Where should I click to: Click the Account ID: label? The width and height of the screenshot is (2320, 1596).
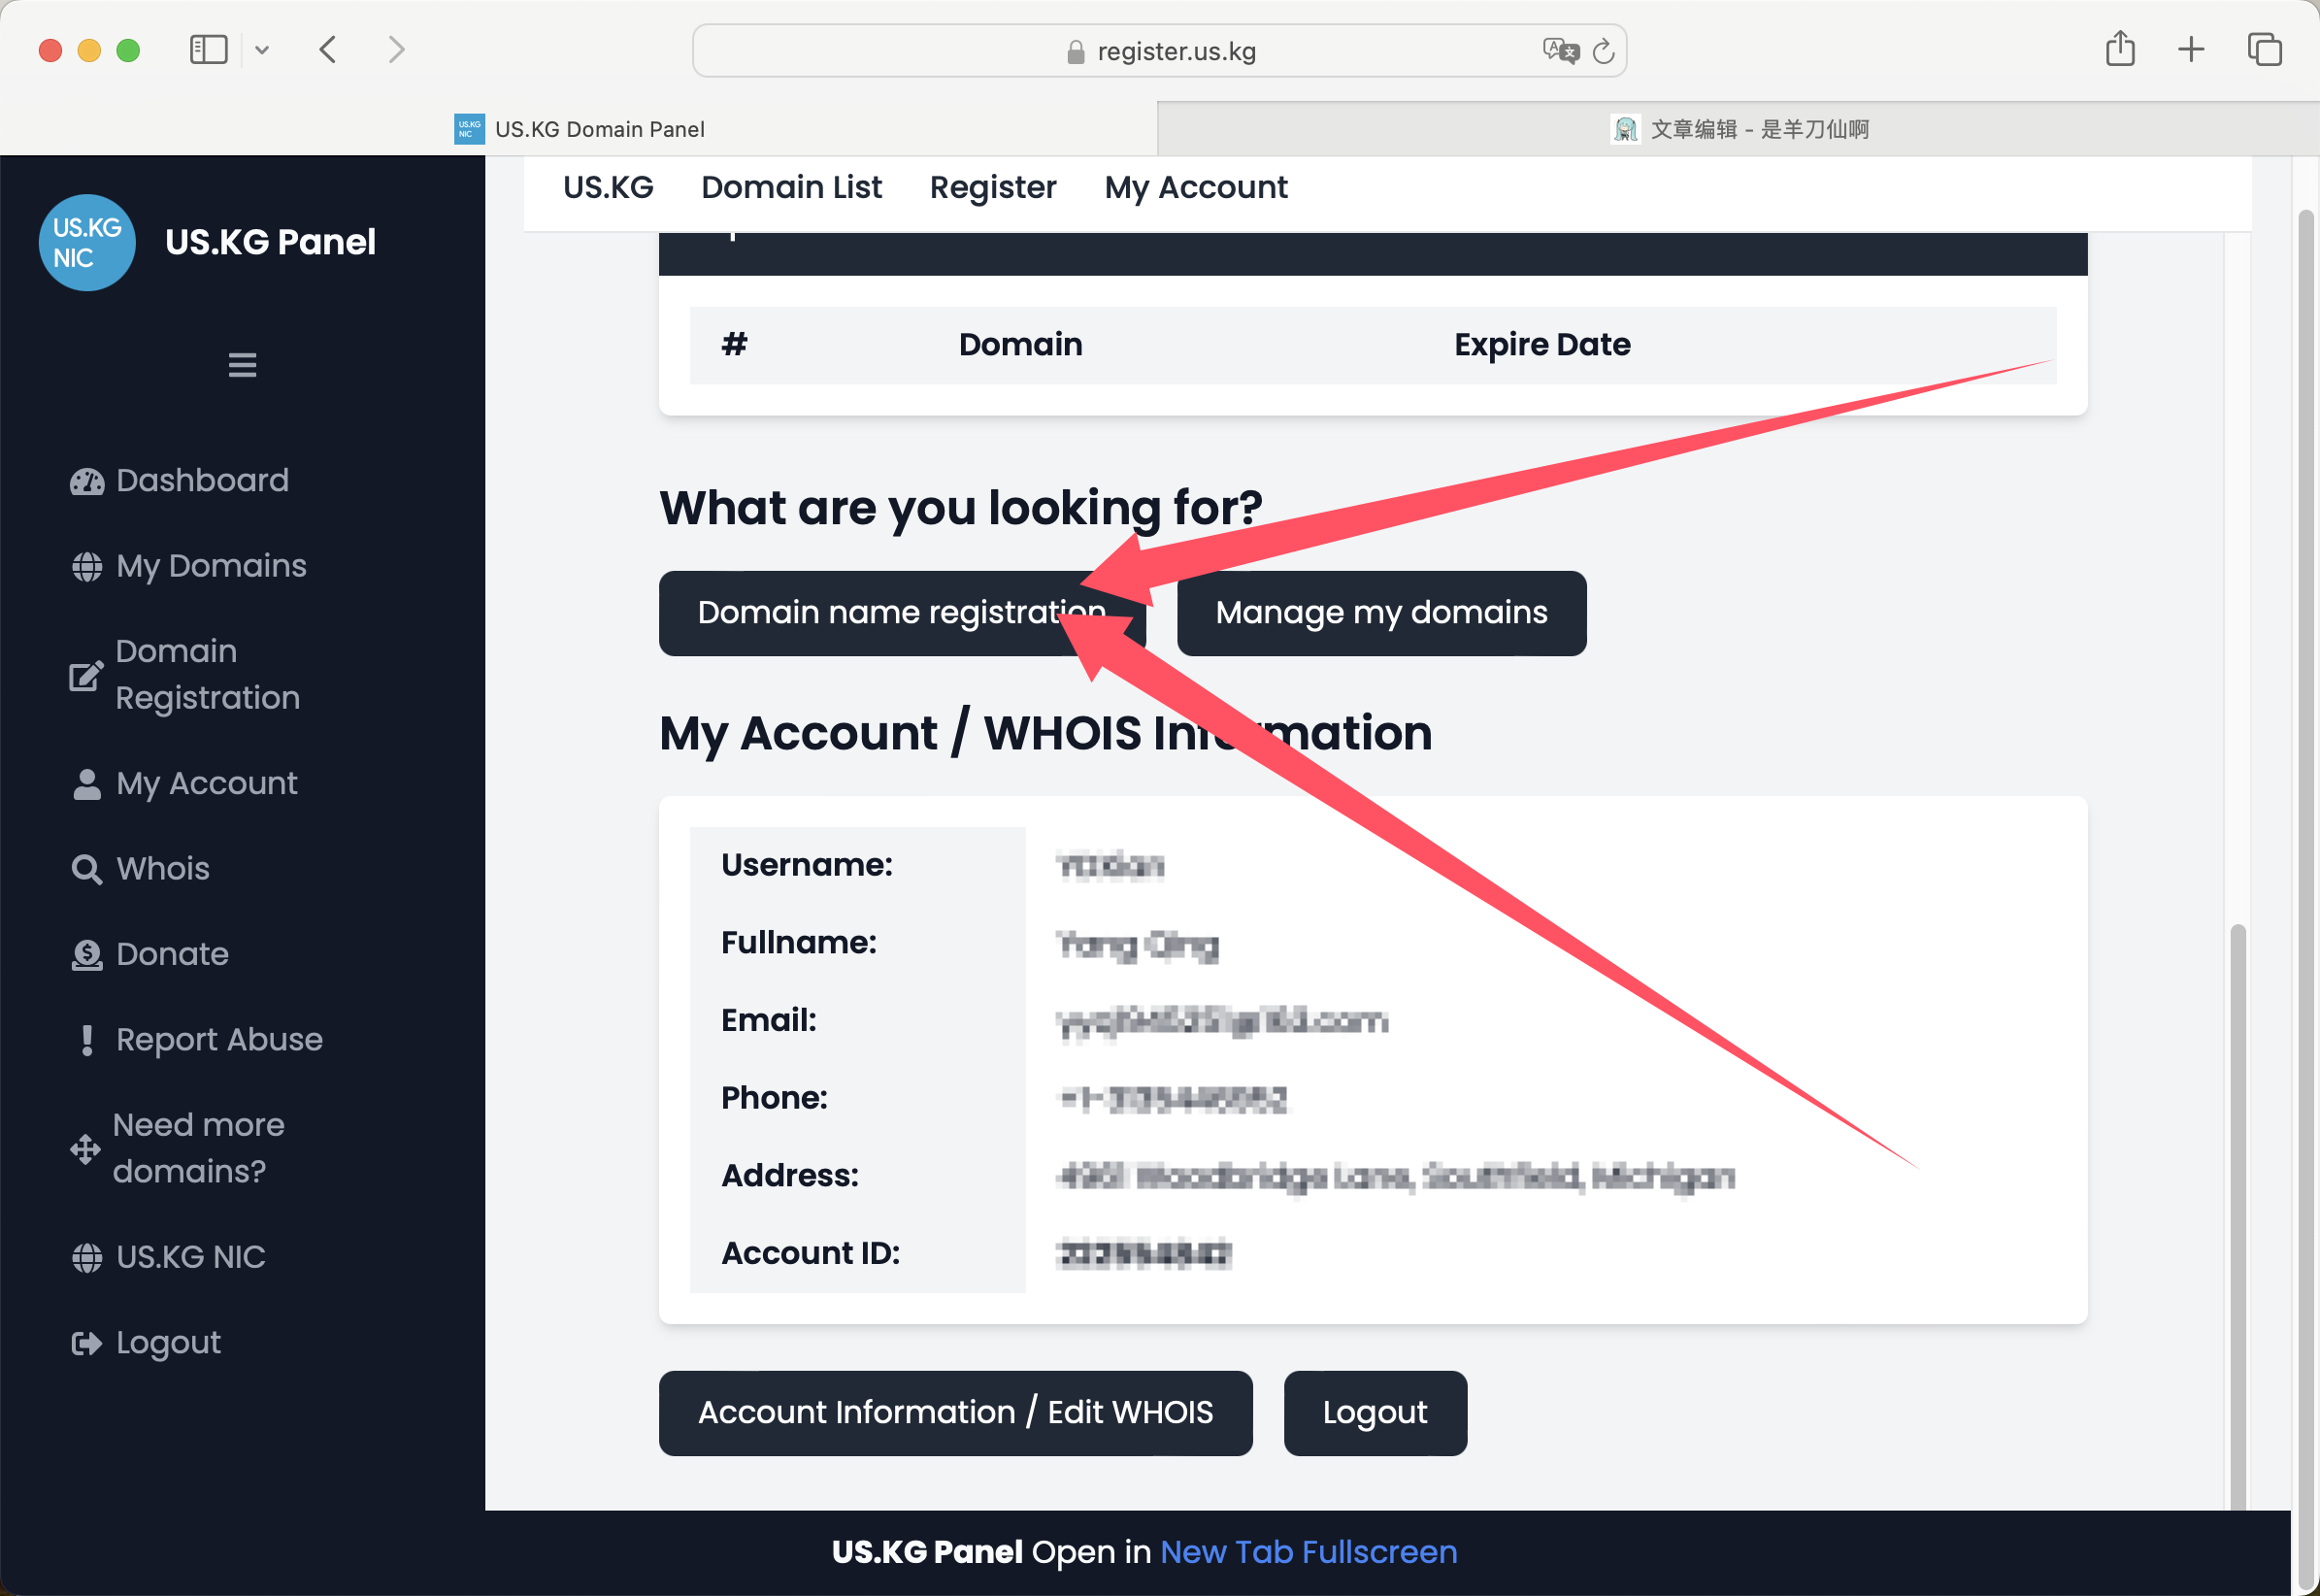[810, 1254]
